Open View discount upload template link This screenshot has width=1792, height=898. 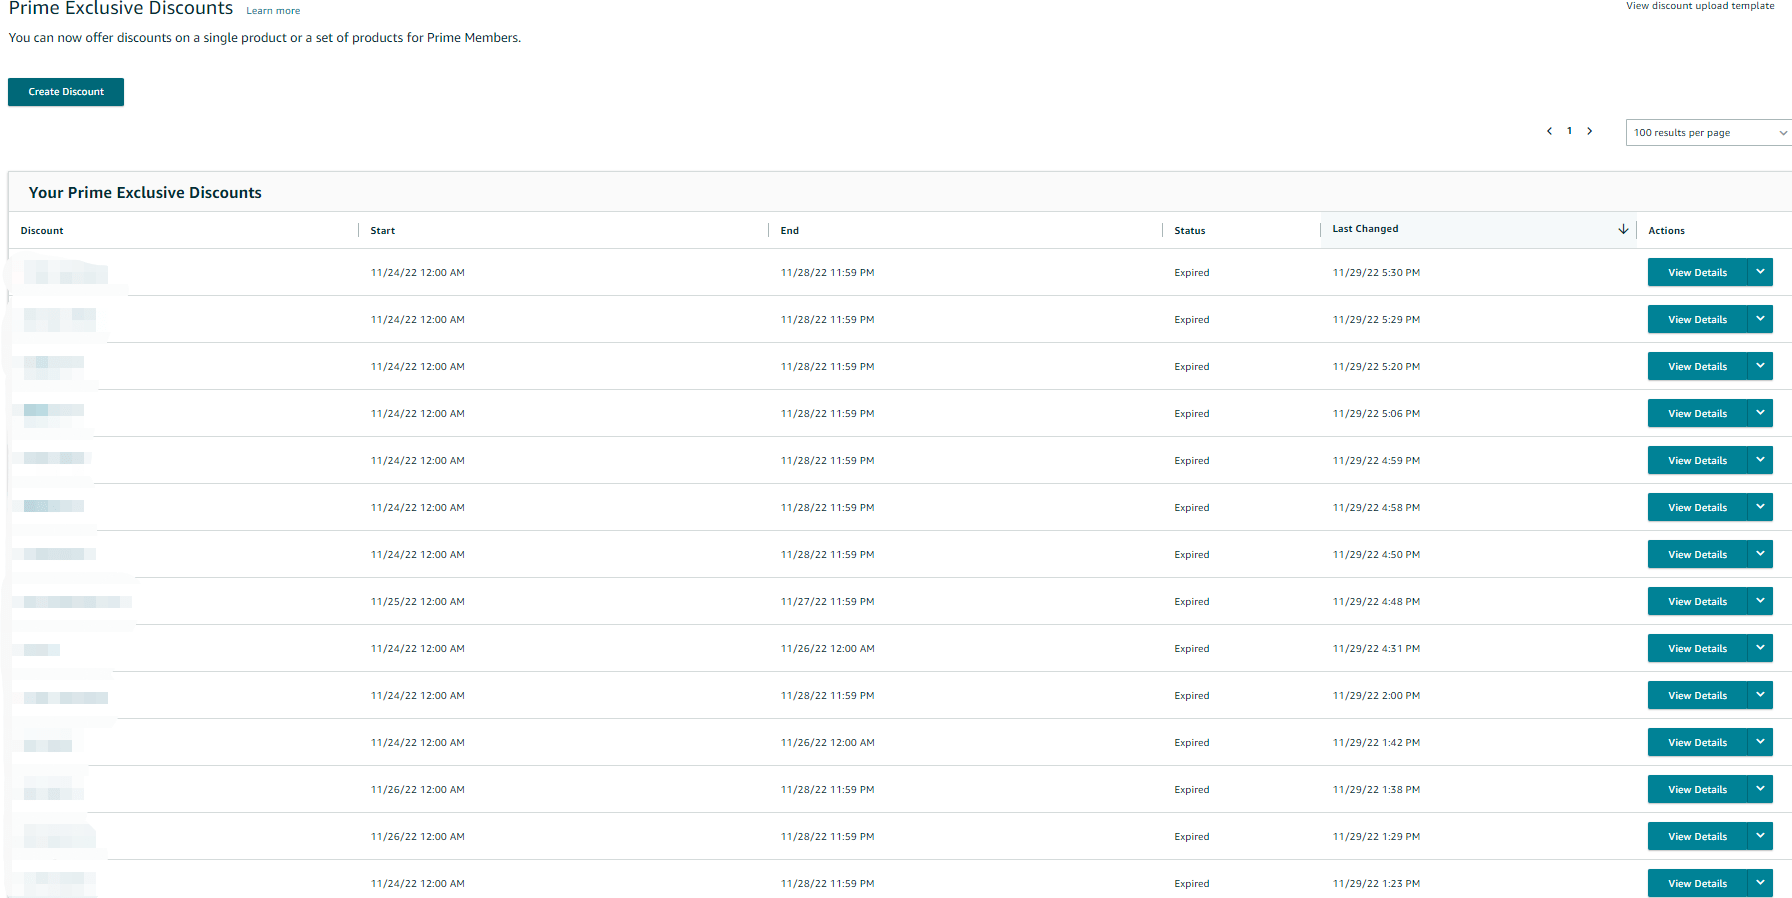coord(1699,6)
